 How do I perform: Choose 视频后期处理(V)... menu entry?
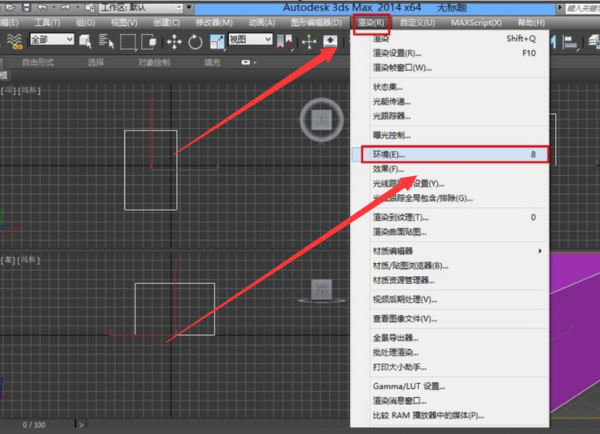(450, 299)
